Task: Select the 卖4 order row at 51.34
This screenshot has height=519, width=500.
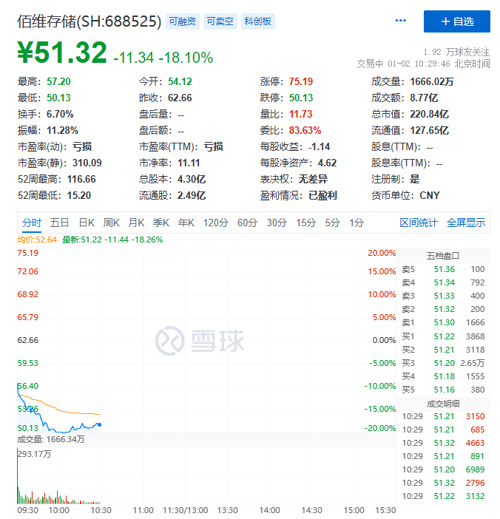Action: (x=443, y=283)
